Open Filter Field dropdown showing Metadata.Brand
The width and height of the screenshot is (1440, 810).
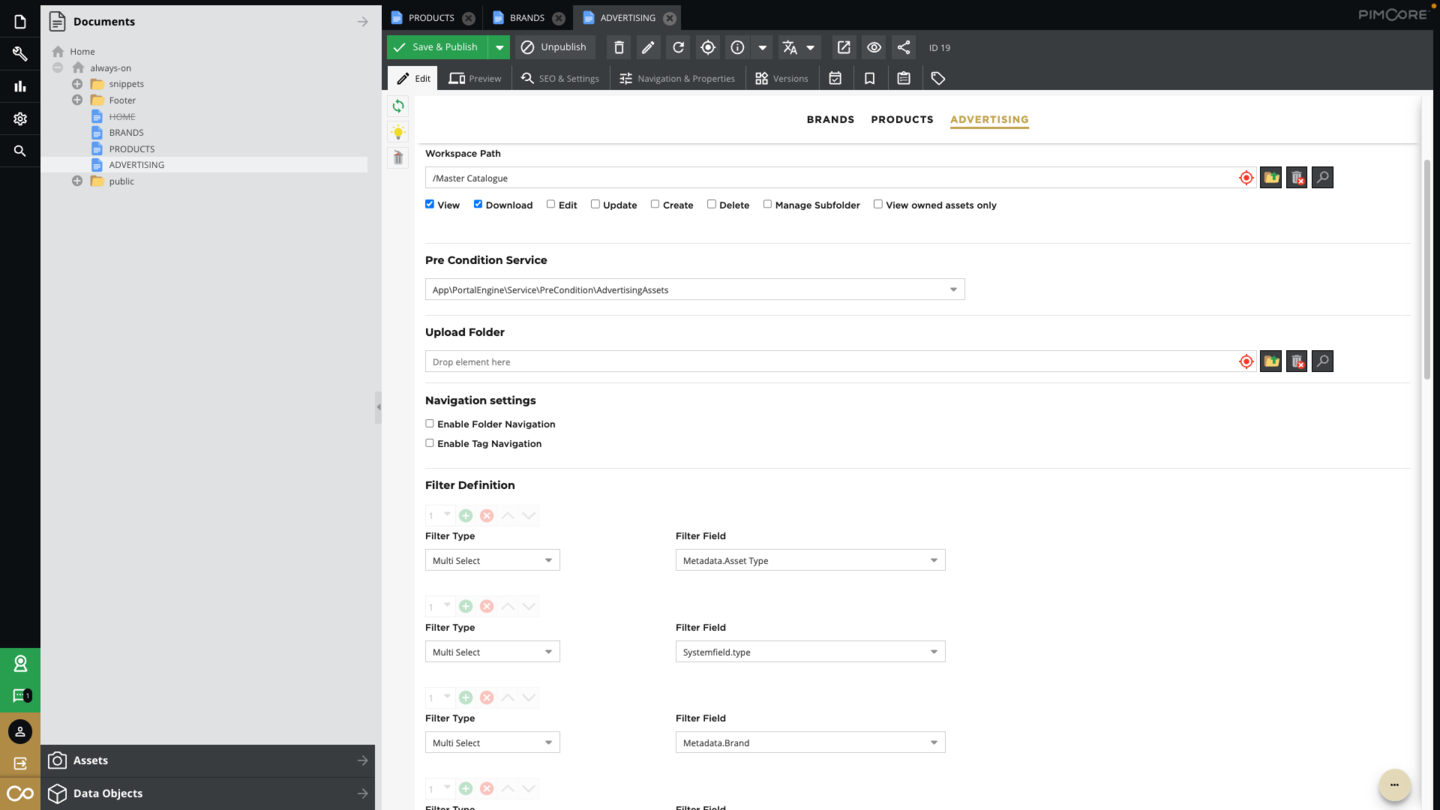[x=933, y=743]
